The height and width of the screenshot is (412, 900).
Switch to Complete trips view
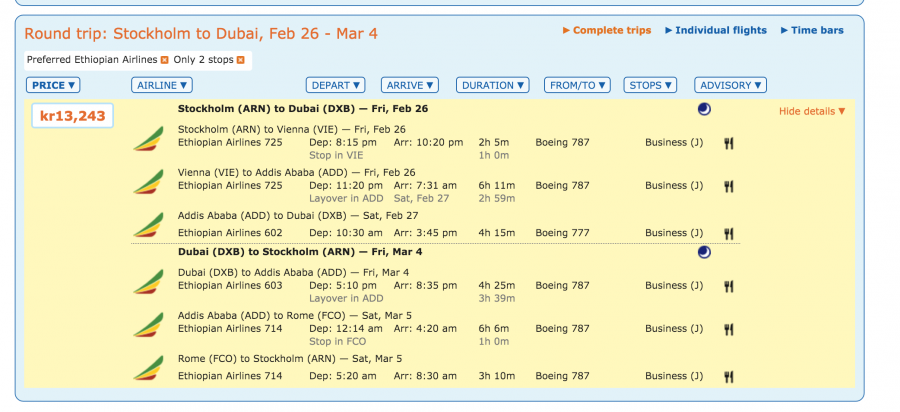coord(607,31)
